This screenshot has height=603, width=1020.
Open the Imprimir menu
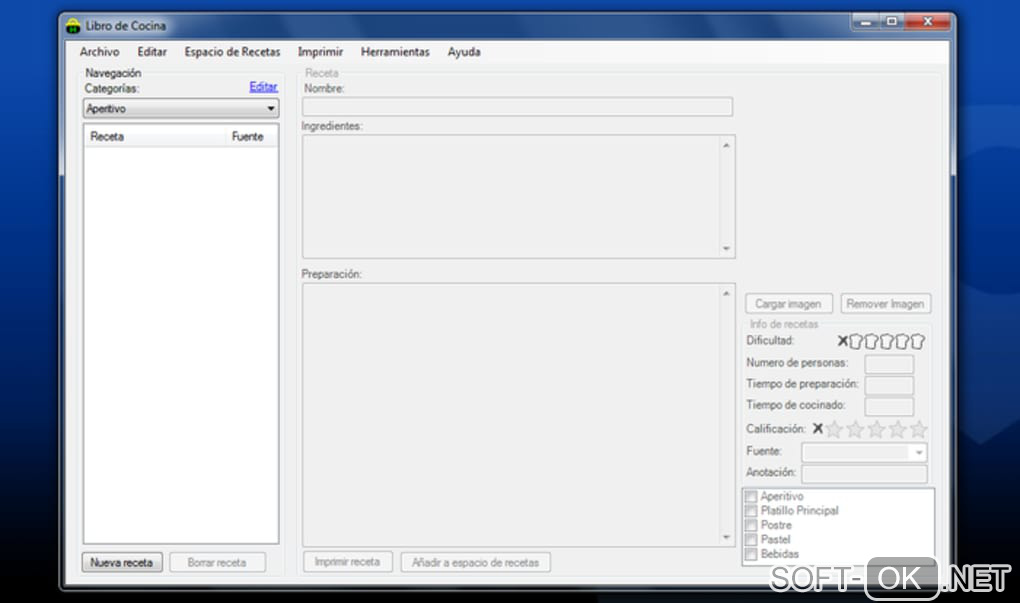(320, 52)
